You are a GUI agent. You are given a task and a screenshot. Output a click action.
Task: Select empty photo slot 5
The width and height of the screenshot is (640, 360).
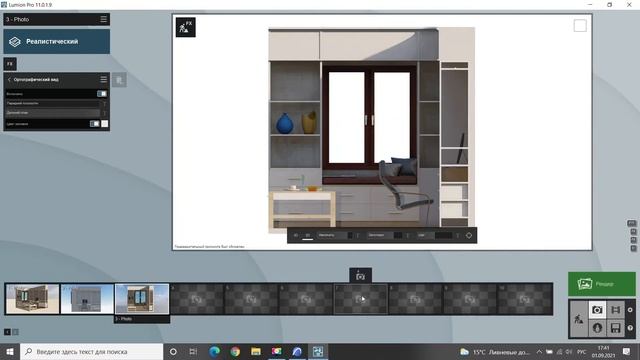tap(251, 299)
